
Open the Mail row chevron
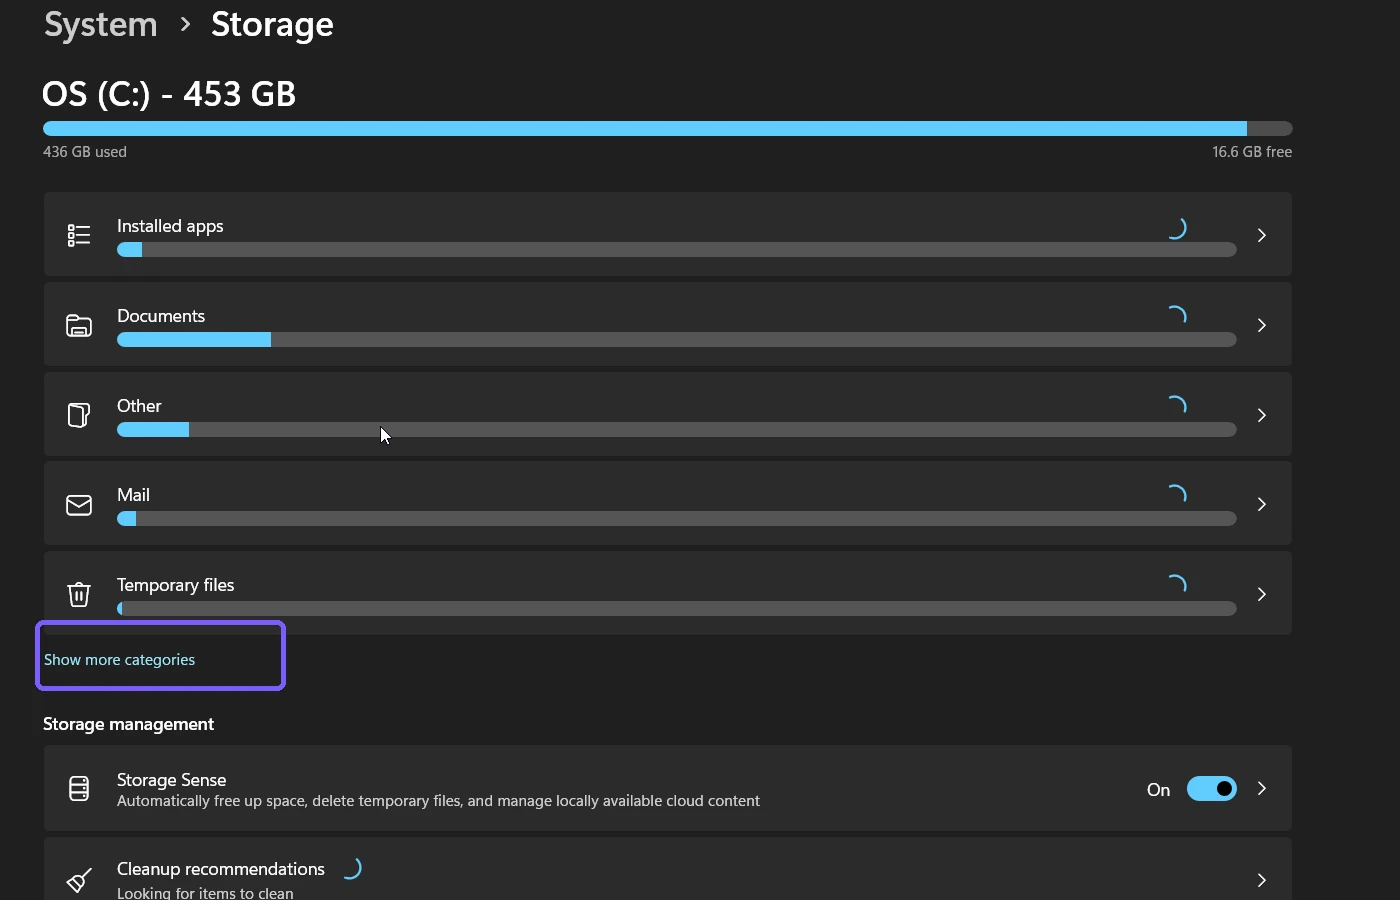(1262, 504)
